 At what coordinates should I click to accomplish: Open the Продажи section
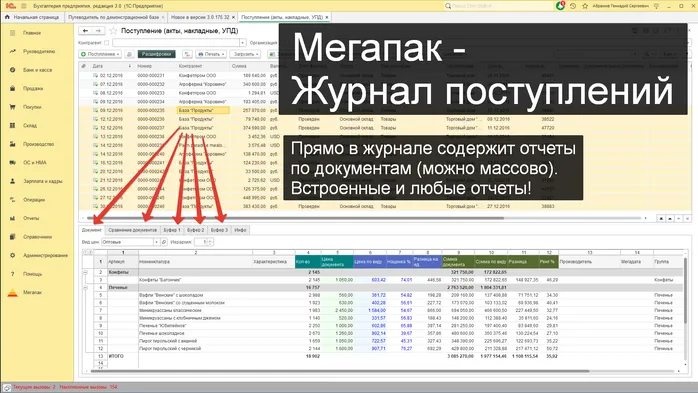[33, 89]
